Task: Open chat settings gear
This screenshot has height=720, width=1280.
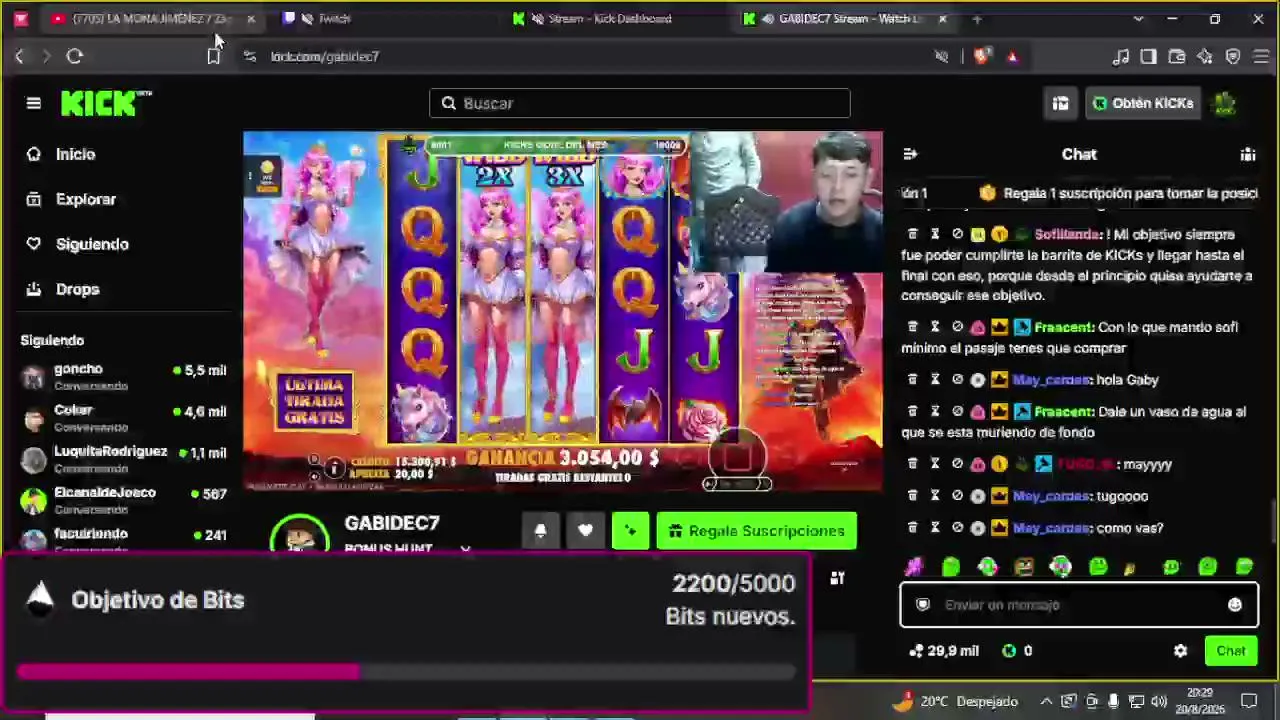Action: coord(1180,651)
